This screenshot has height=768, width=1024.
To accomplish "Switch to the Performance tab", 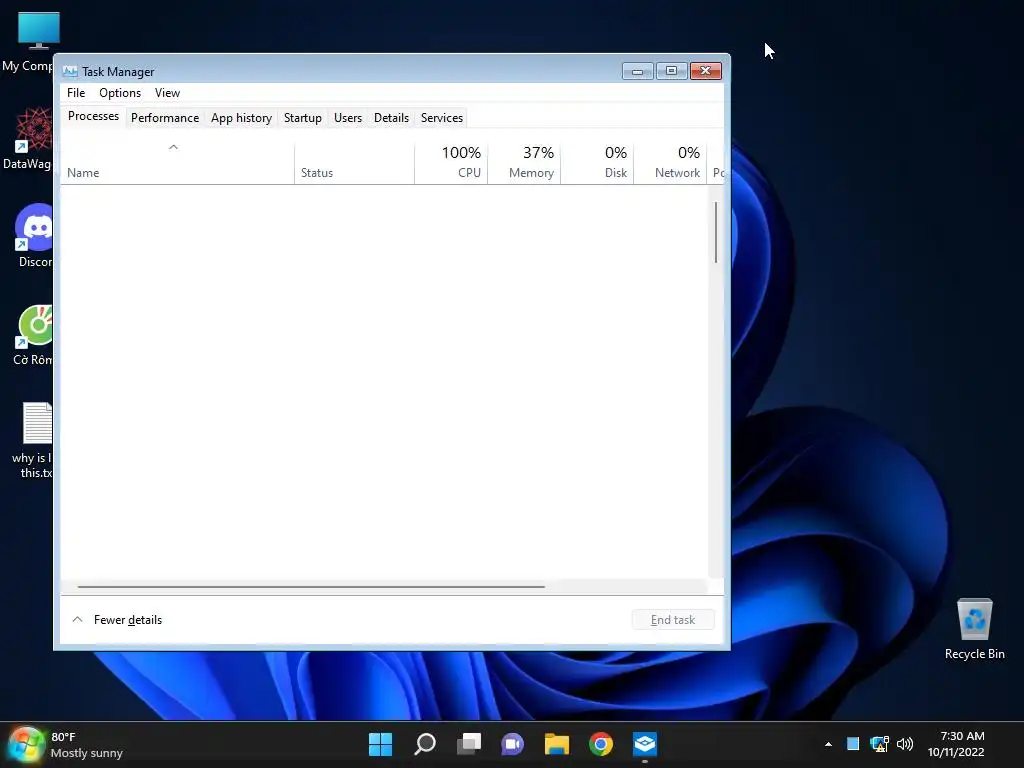I will 165,118.
